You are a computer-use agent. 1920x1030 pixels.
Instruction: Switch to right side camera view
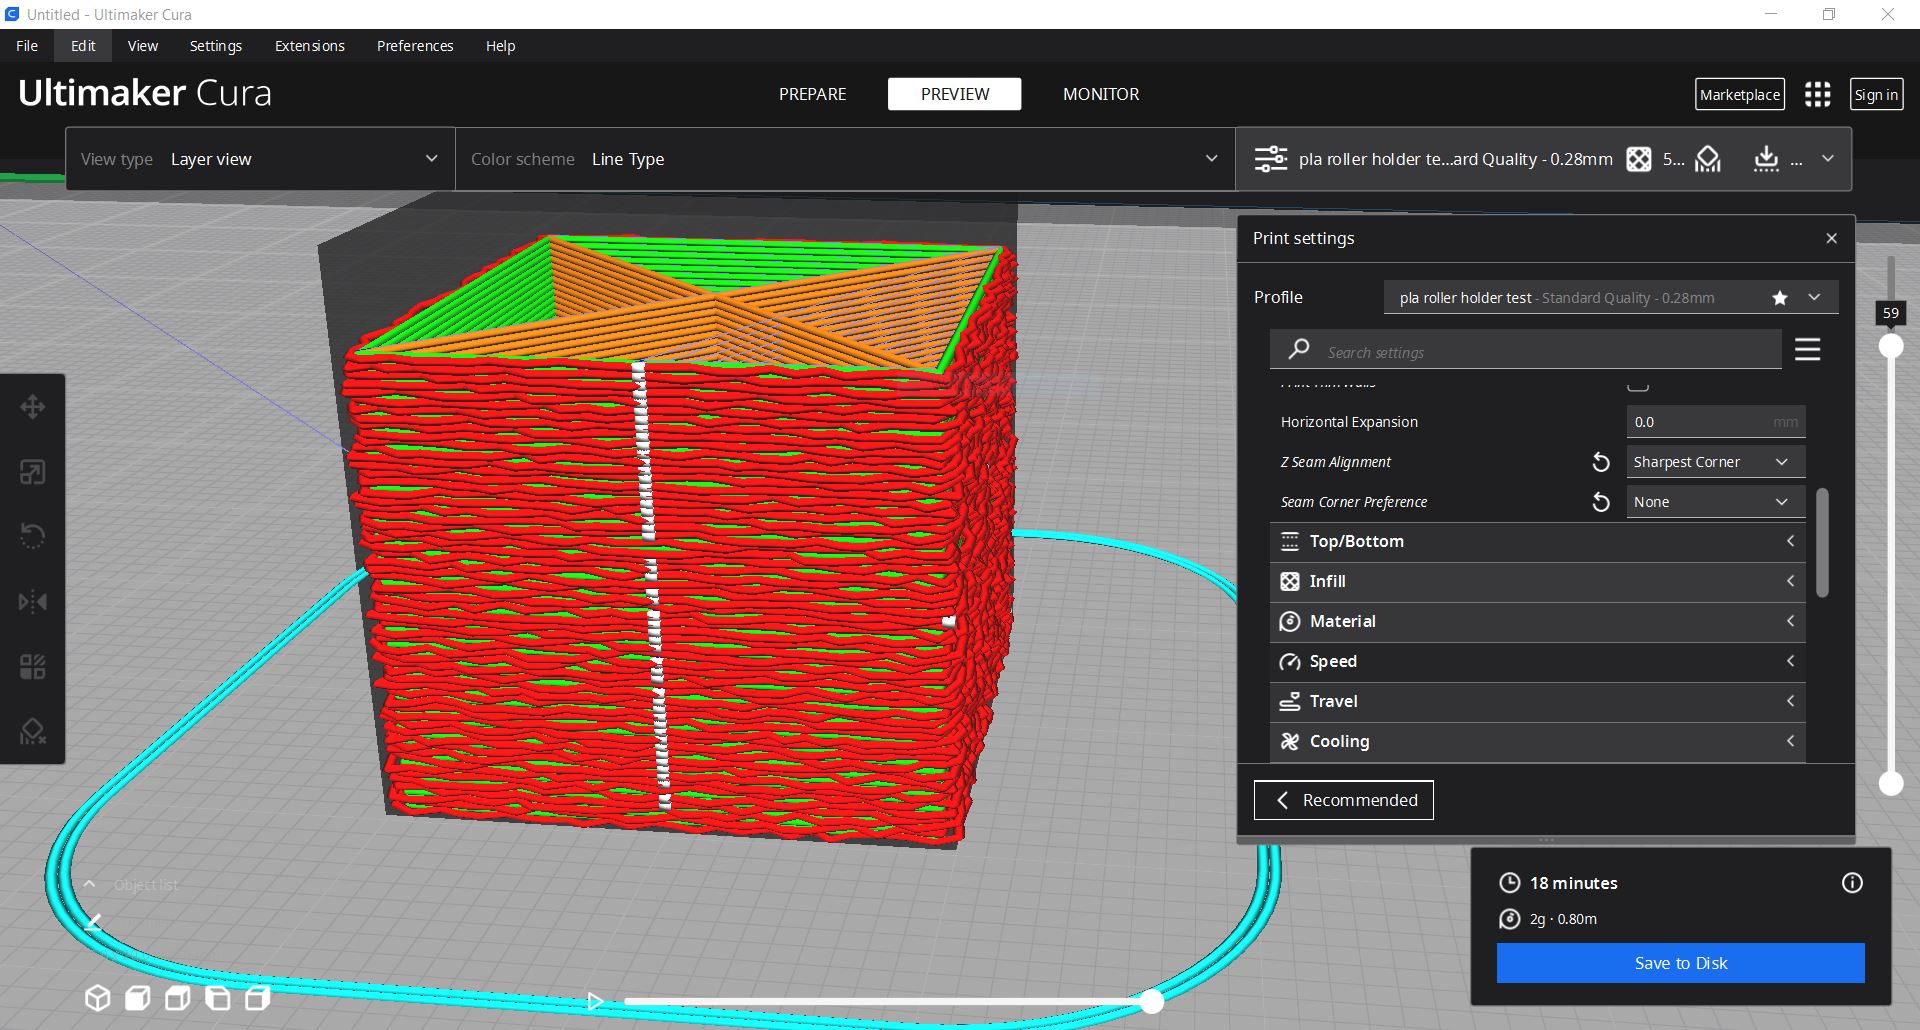pyautogui.click(x=257, y=998)
